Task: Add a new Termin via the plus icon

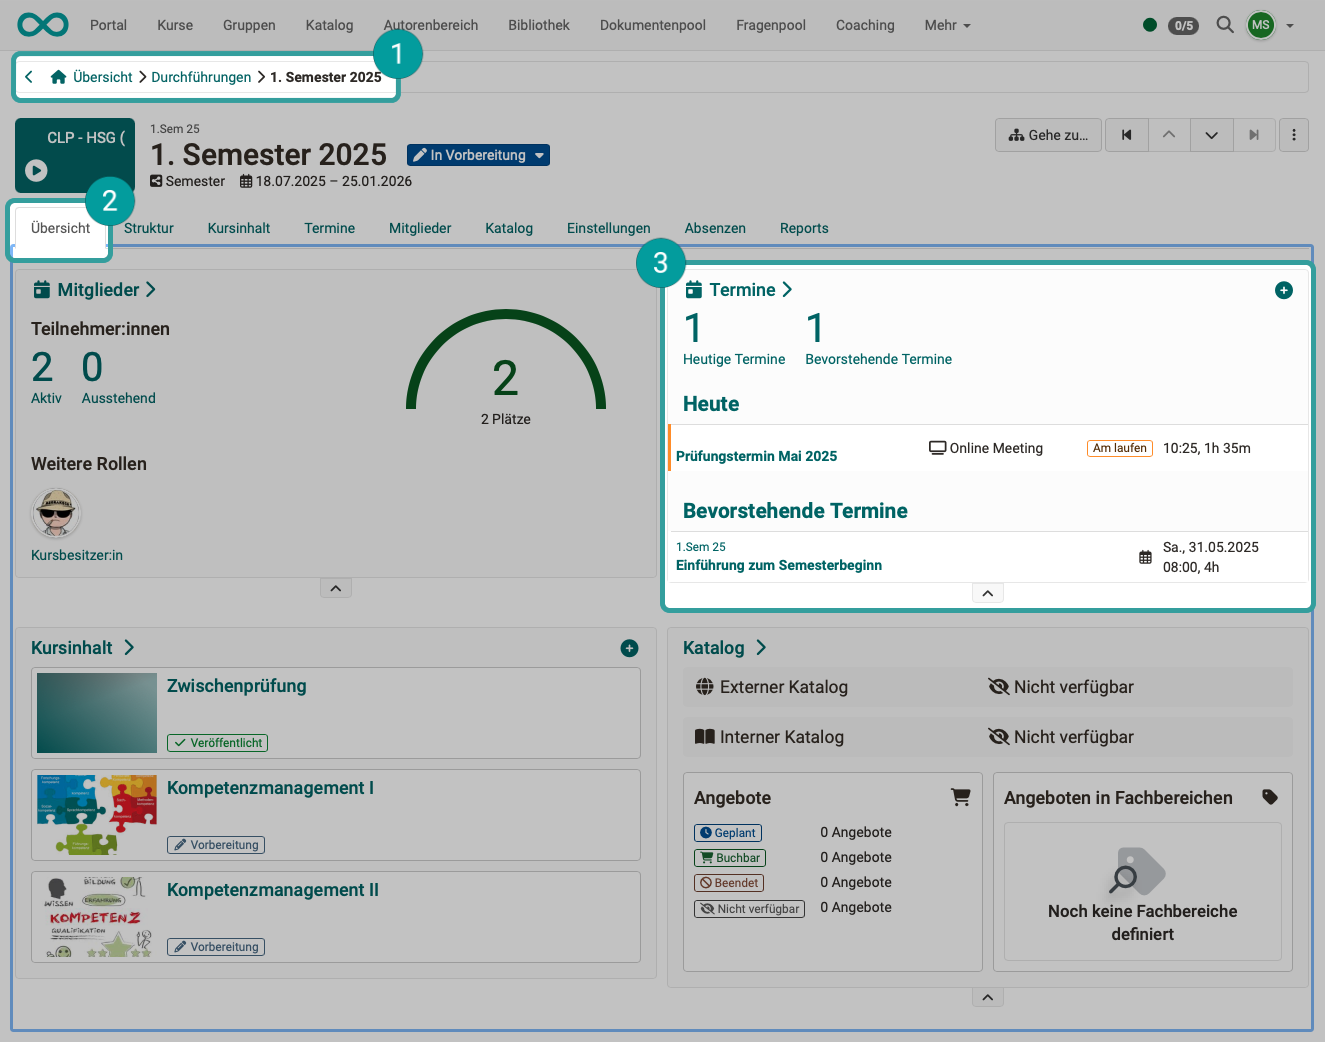Action: pos(1284,290)
